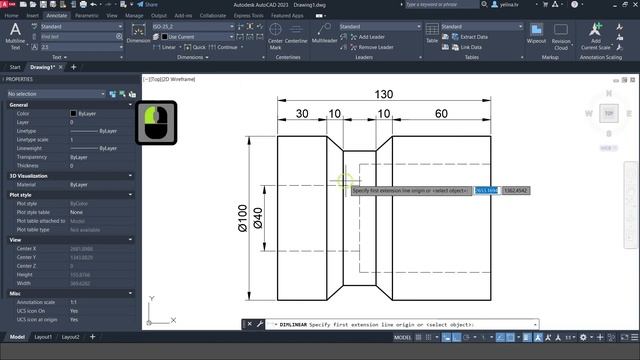
Task: Select the Wipeout tool
Action: tap(536, 33)
